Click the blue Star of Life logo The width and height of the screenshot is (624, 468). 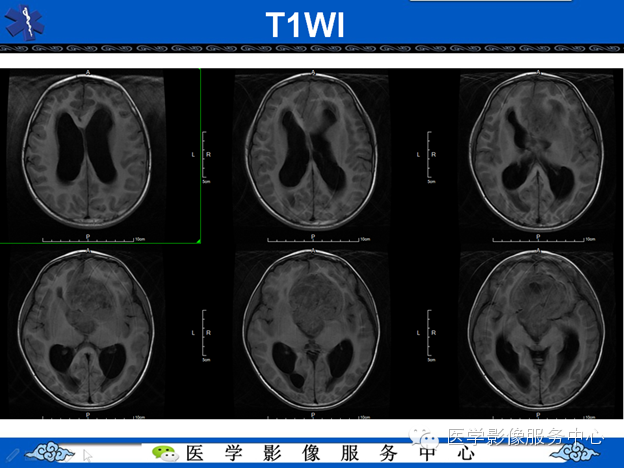click(25, 22)
